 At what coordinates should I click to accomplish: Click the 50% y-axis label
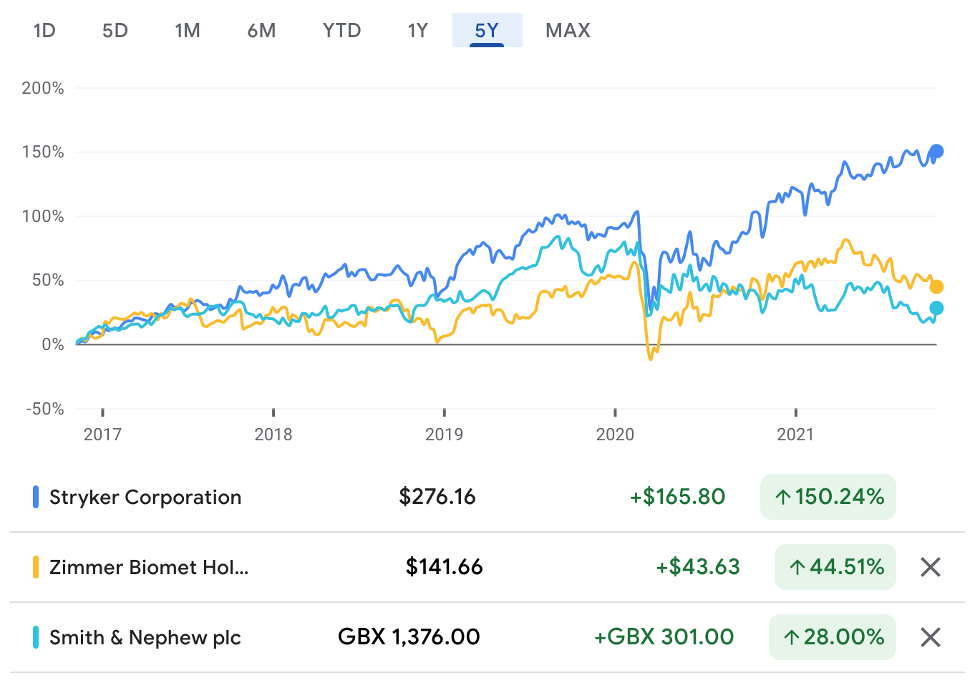coord(48,280)
